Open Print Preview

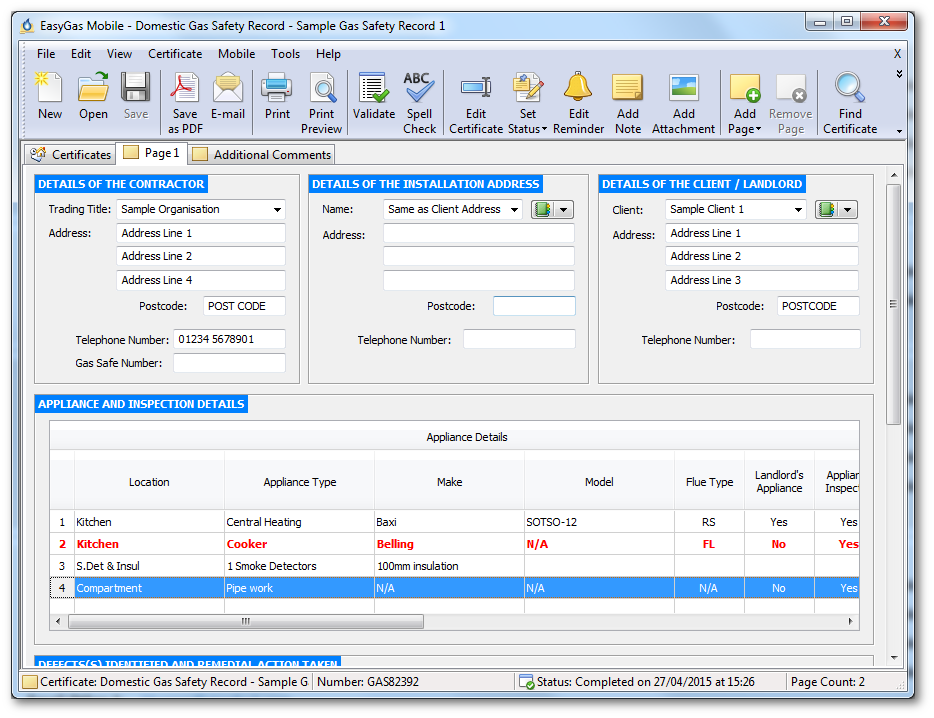(322, 103)
